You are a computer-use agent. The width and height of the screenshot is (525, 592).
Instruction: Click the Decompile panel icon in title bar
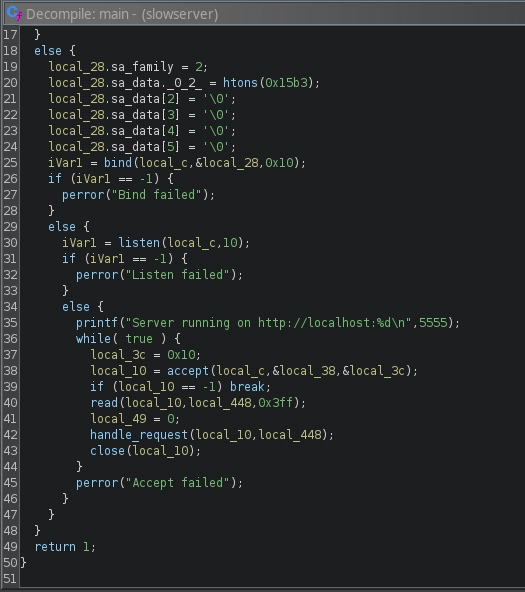click(14, 14)
